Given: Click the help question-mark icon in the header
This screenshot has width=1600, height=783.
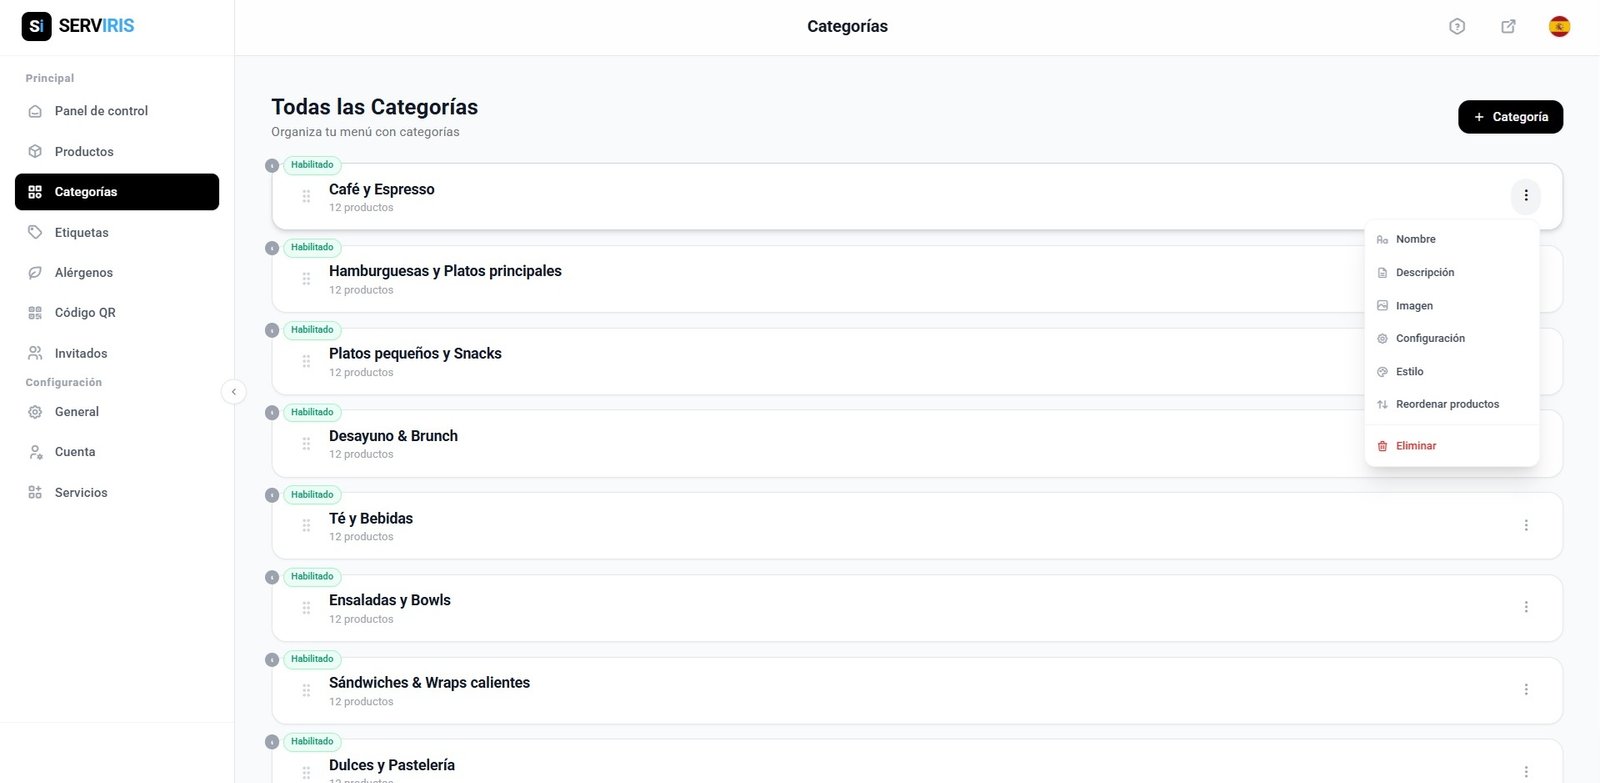Looking at the screenshot, I should (x=1456, y=26).
